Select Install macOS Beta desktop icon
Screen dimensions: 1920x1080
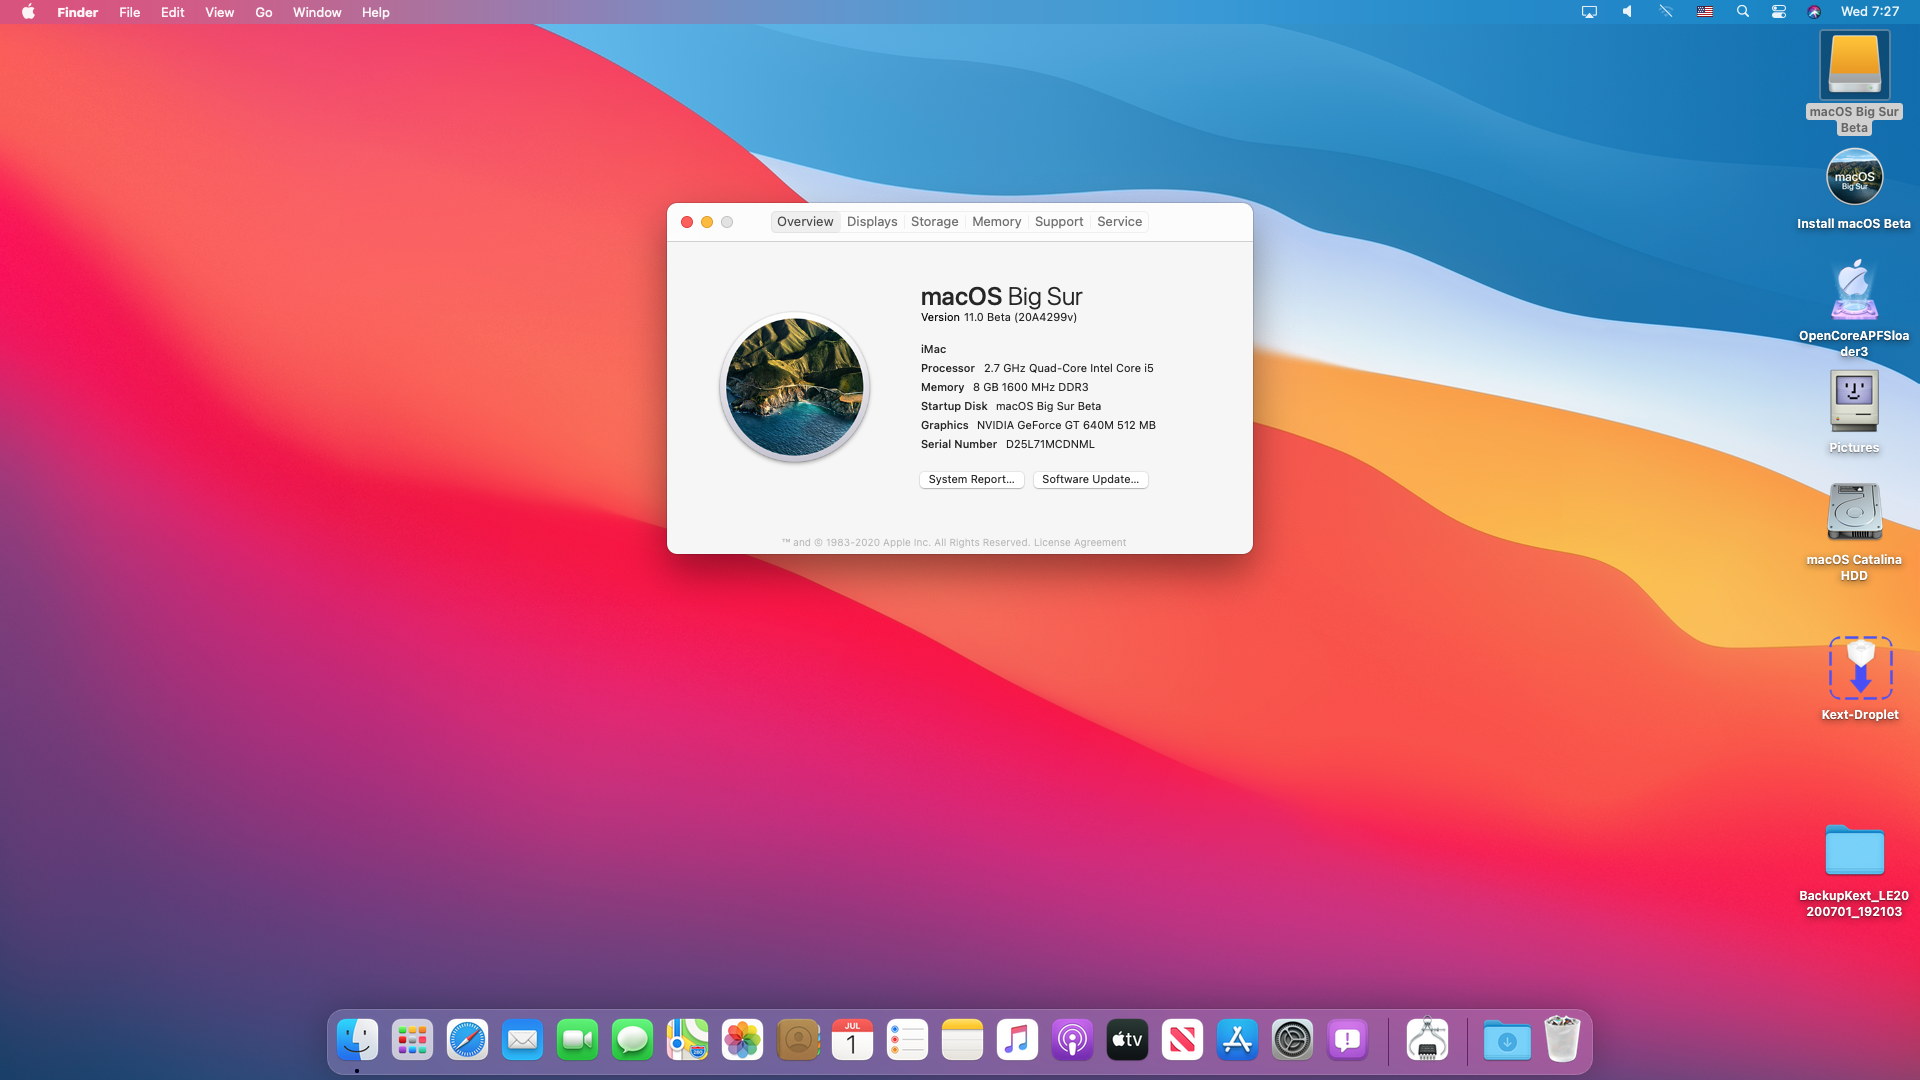pyautogui.click(x=1854, y=178)
